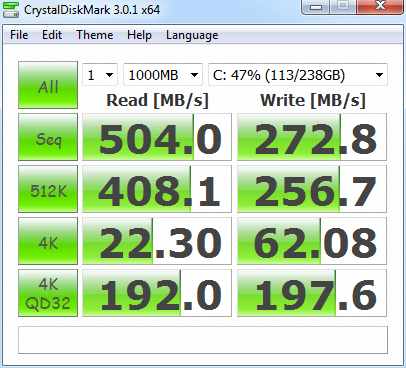
Task: Click the Read [MB/s] column header
Action: [x=157, y=100]
